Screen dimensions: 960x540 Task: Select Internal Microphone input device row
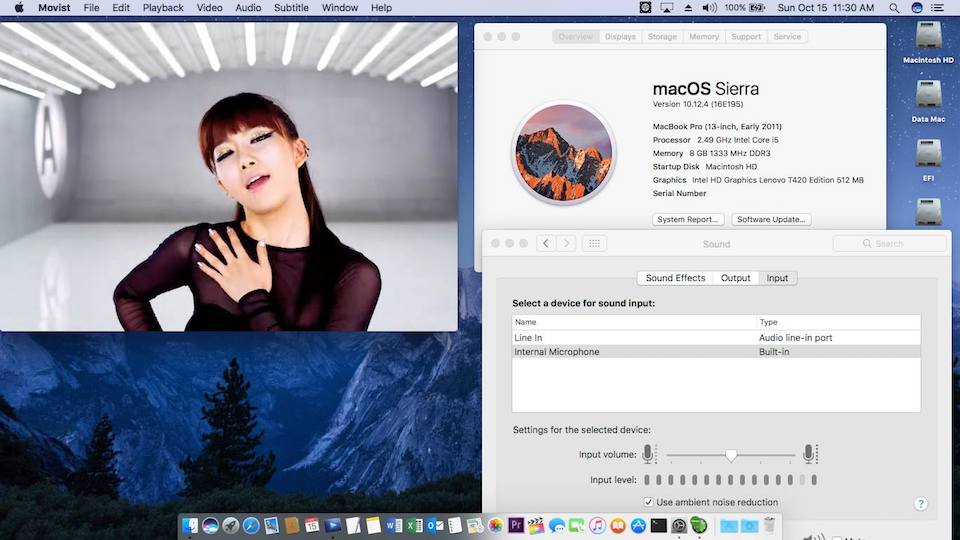(x=716, y=352)
